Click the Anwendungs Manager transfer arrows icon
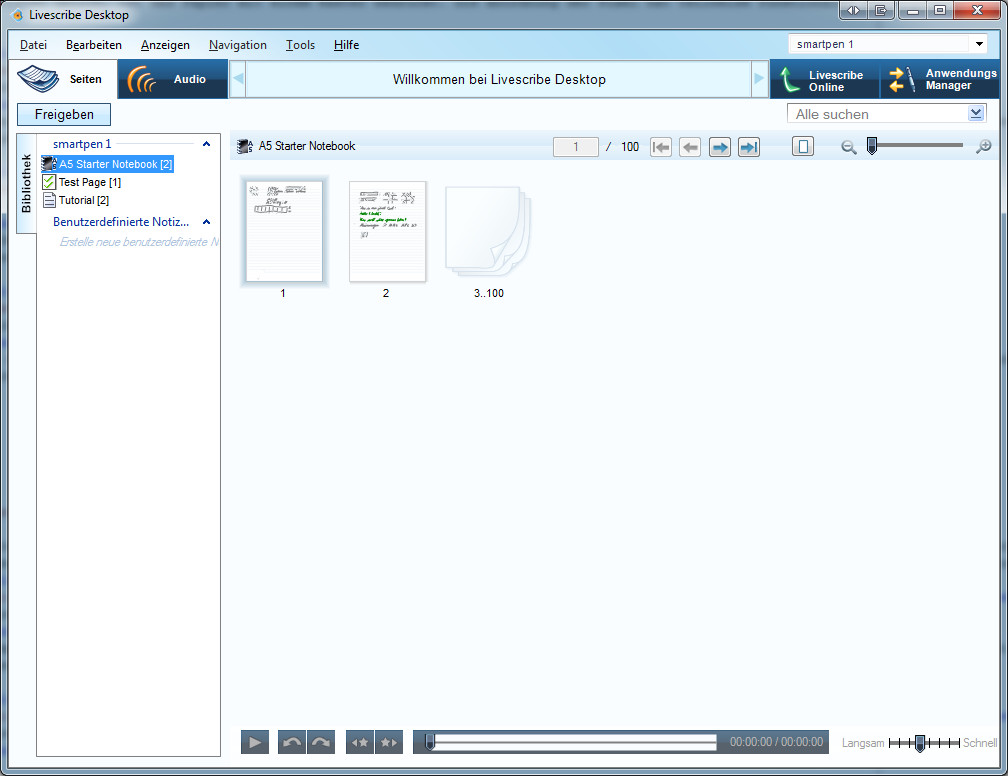 pyautogui.click(x=902, y=80)
